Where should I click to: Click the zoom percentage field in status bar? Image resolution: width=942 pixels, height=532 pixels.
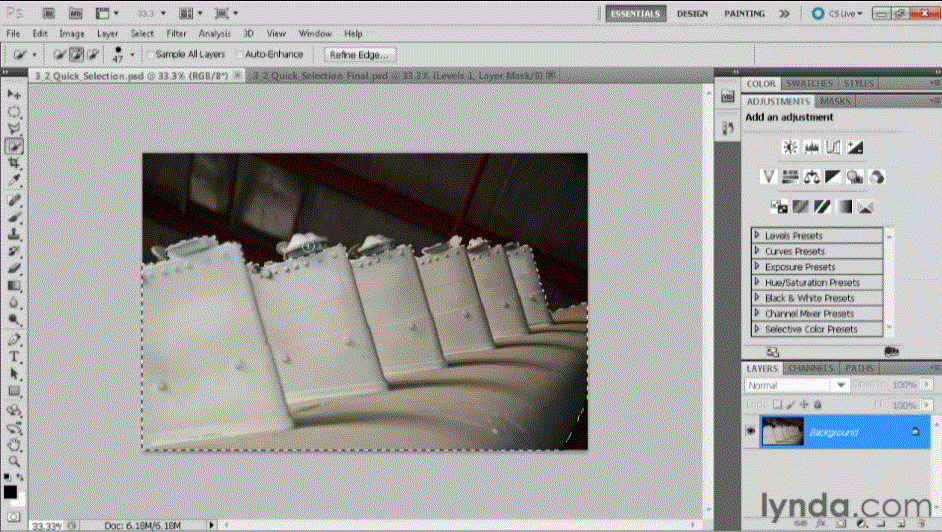pyautogui.click(x=45, y=525)
